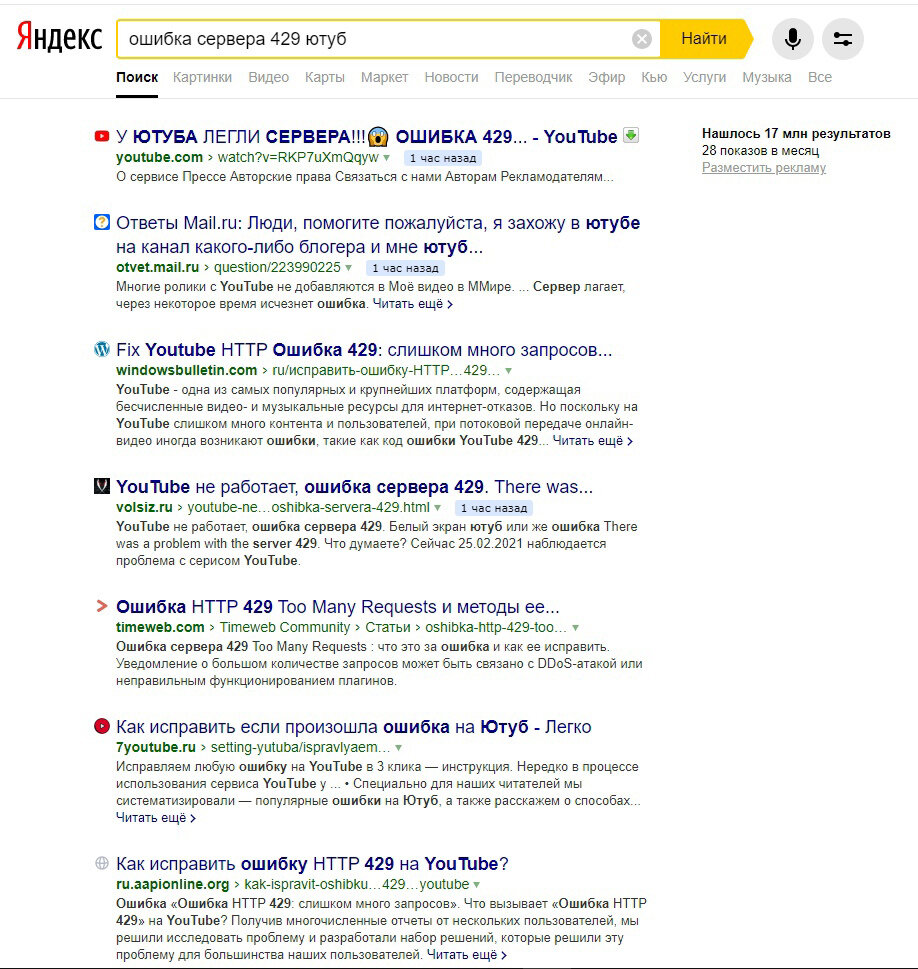Open 'Как исправить ошибку HTTP 429 на YouTube?' result
The width and height of the screenshot is (918, 969).
pos(312,864)
